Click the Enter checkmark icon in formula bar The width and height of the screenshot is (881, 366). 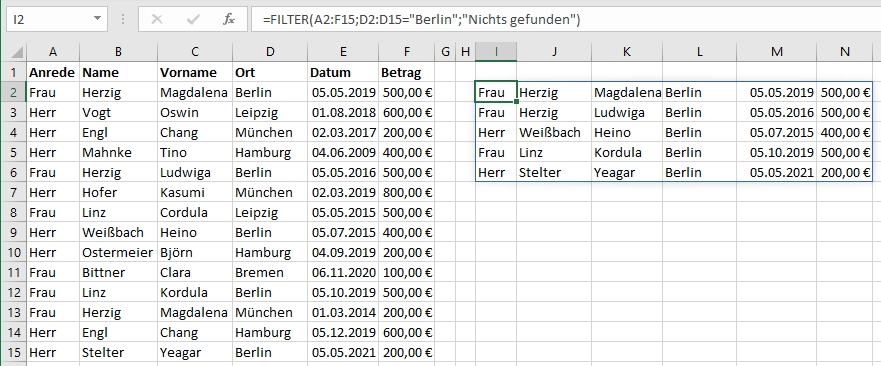(193, 20)
